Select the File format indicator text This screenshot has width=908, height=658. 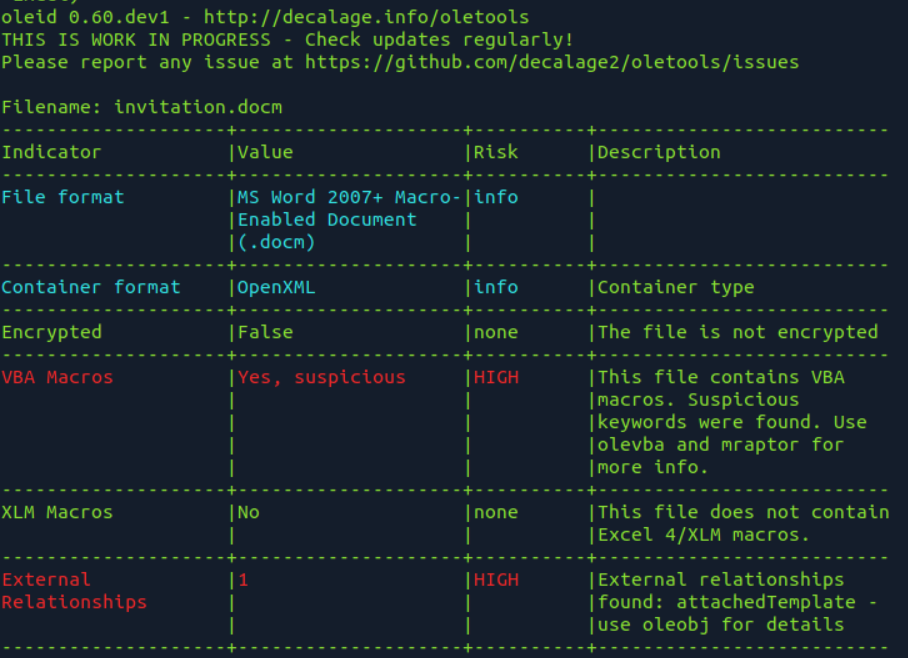63,198
